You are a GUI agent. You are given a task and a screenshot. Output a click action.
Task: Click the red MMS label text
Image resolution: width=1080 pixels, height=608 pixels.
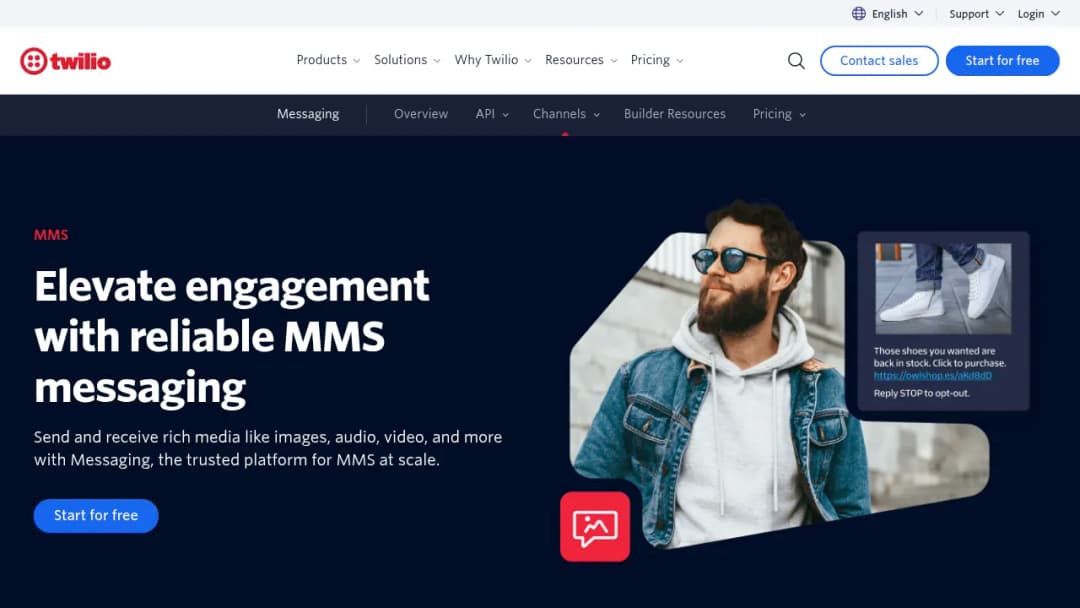[51, 235]
